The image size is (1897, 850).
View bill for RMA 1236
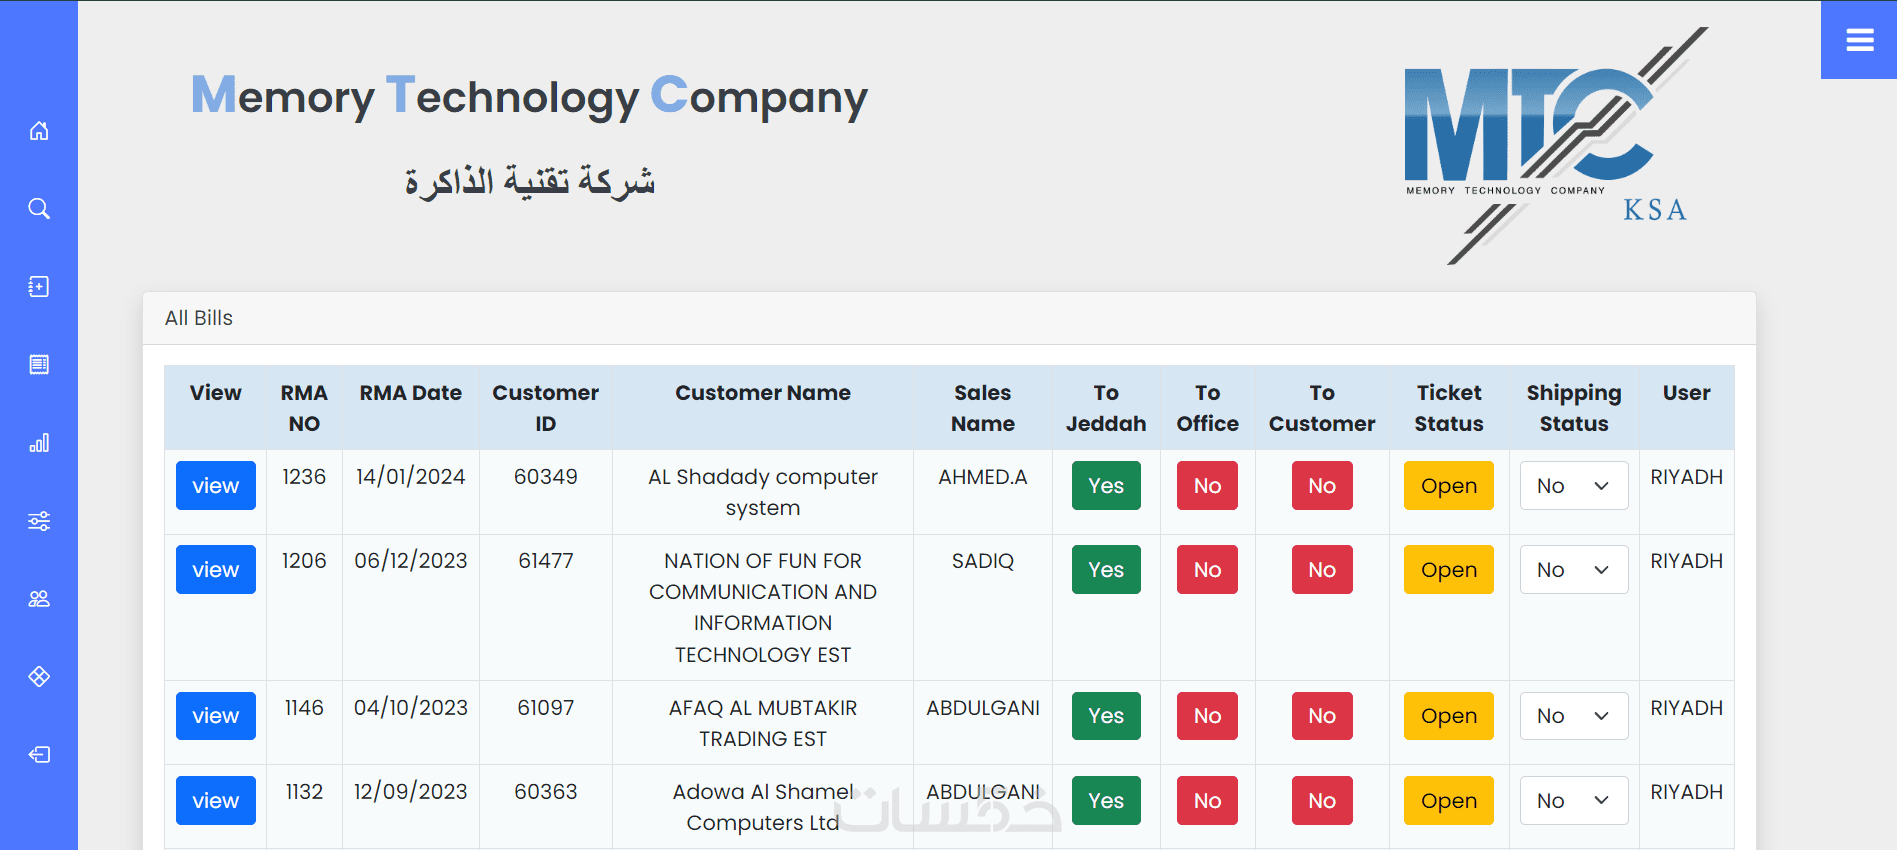216,486
